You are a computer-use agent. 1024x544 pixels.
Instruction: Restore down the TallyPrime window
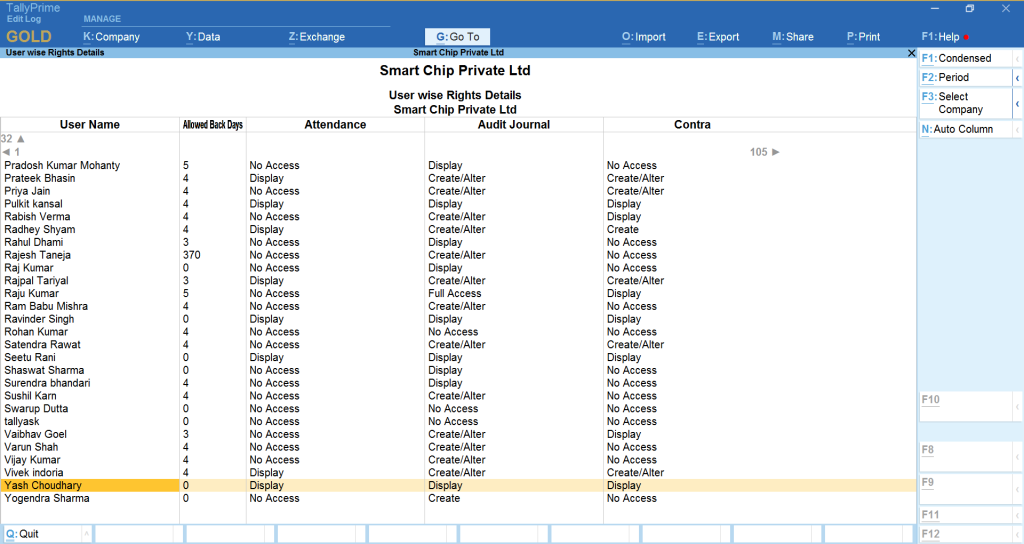(x=969, y=9)
